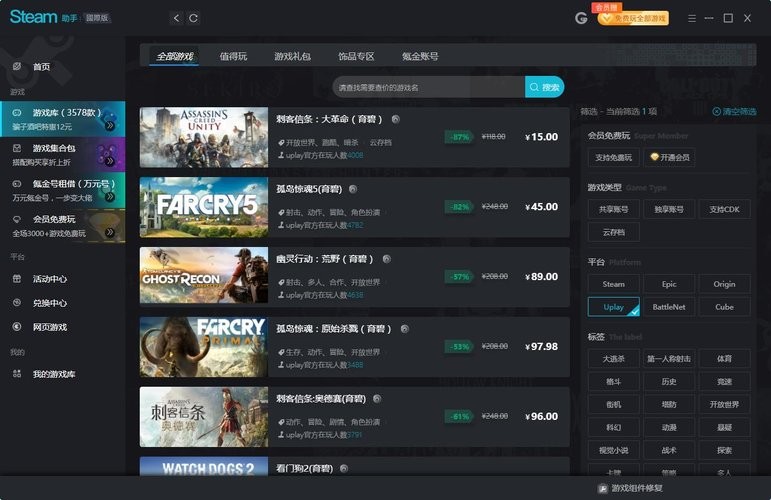The height and width of the screenshot is (500, 771).
Task: Click the 兑换中心 icon in the sidebar
Action: 17,303
